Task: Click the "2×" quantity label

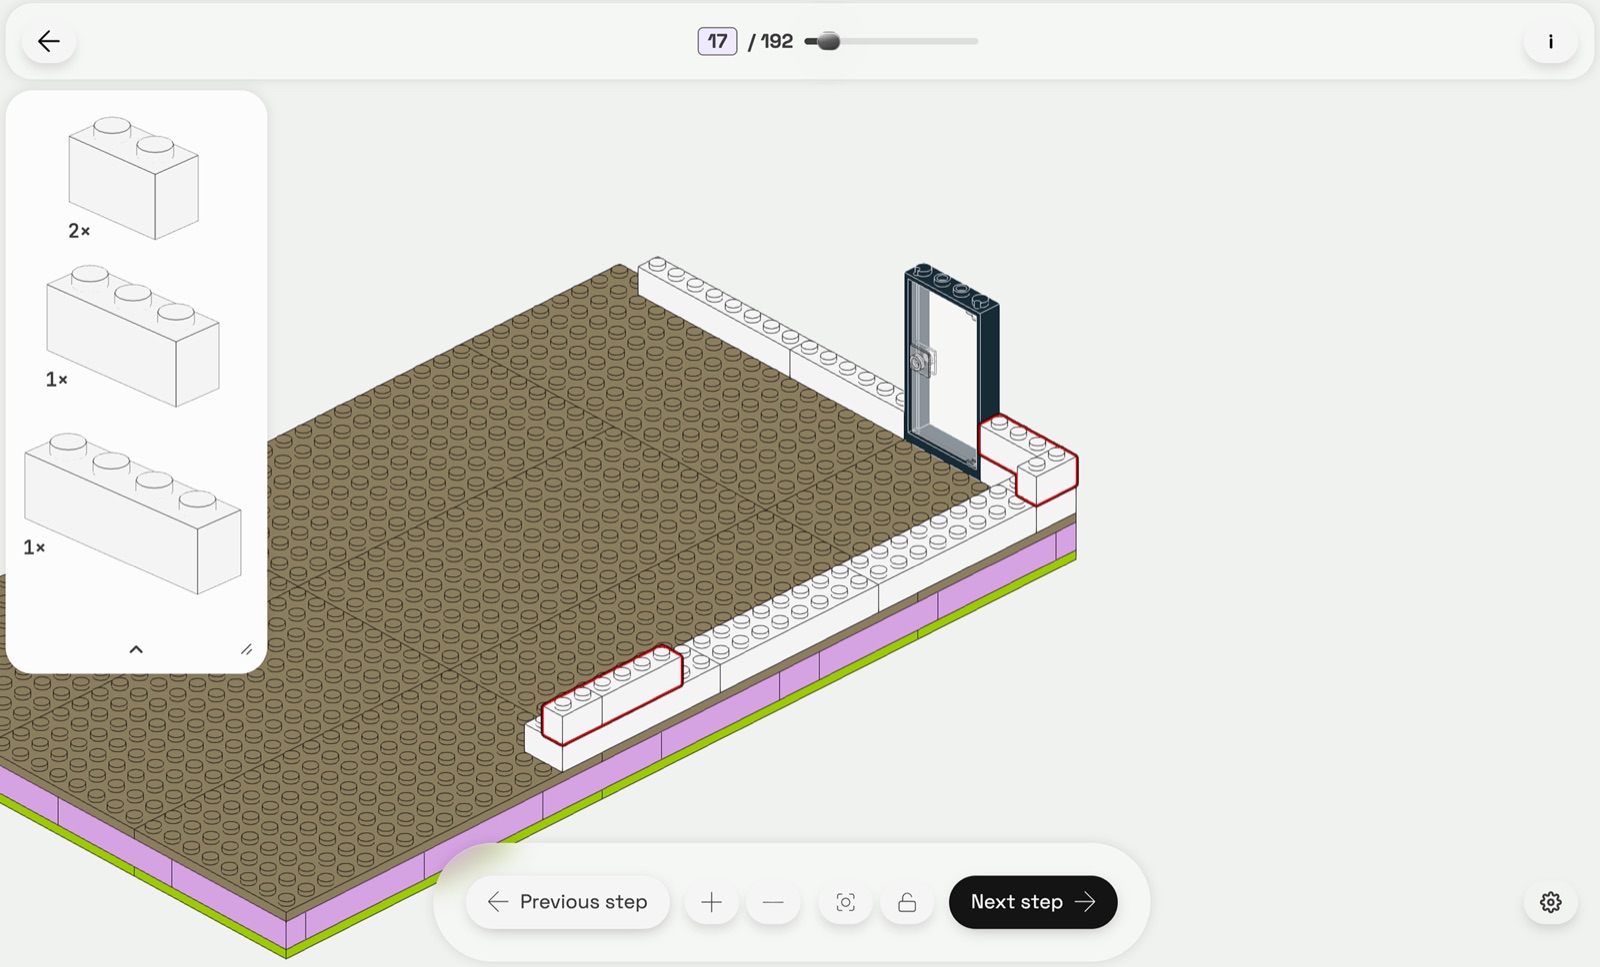Action: (x=79, y=231)
